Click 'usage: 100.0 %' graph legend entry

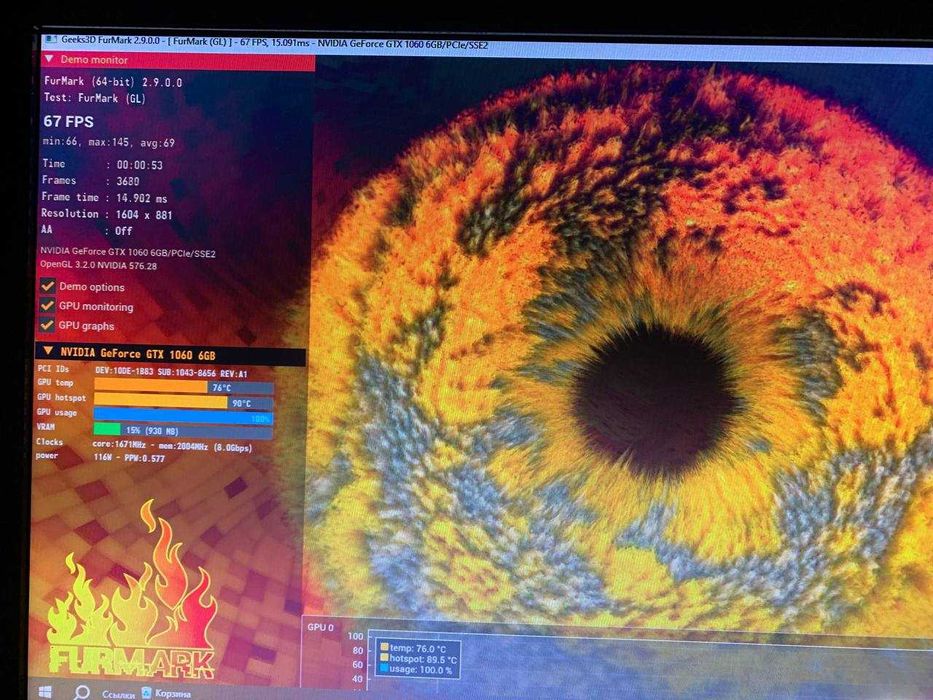click(x=417, y=669)
